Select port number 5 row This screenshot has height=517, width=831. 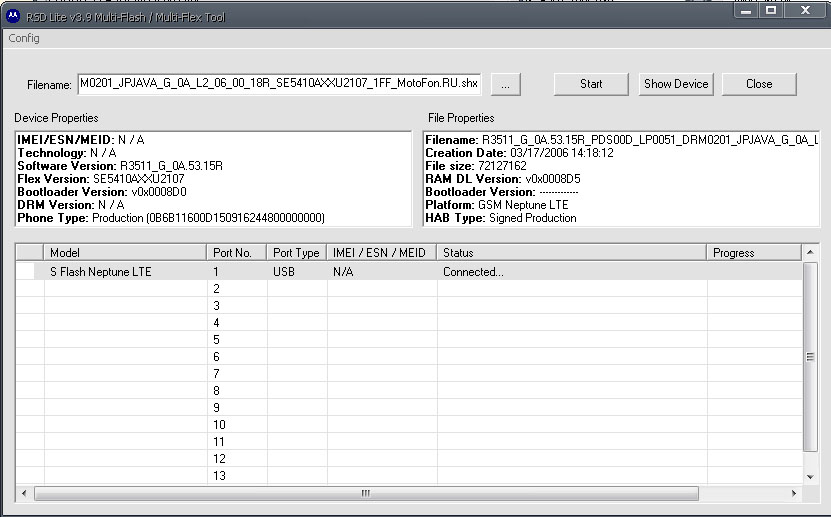409,340
